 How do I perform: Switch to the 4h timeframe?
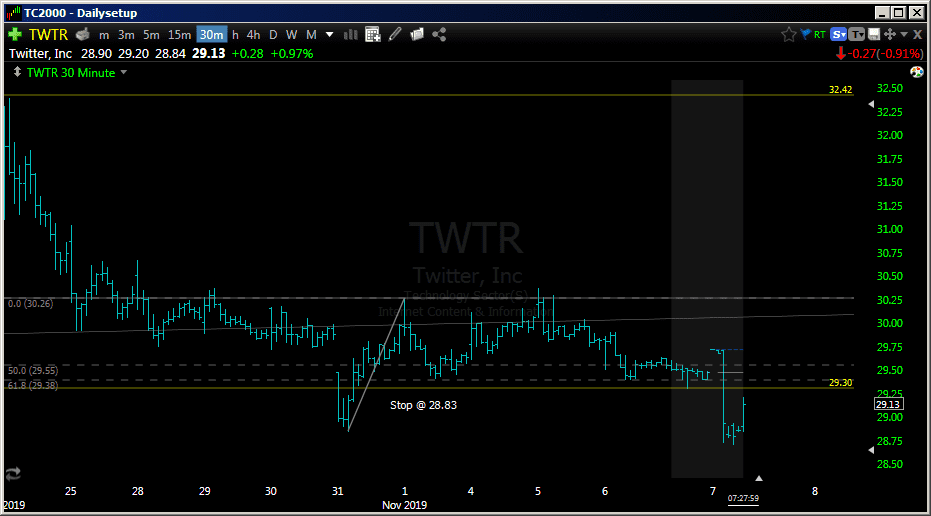coord(254,35)
